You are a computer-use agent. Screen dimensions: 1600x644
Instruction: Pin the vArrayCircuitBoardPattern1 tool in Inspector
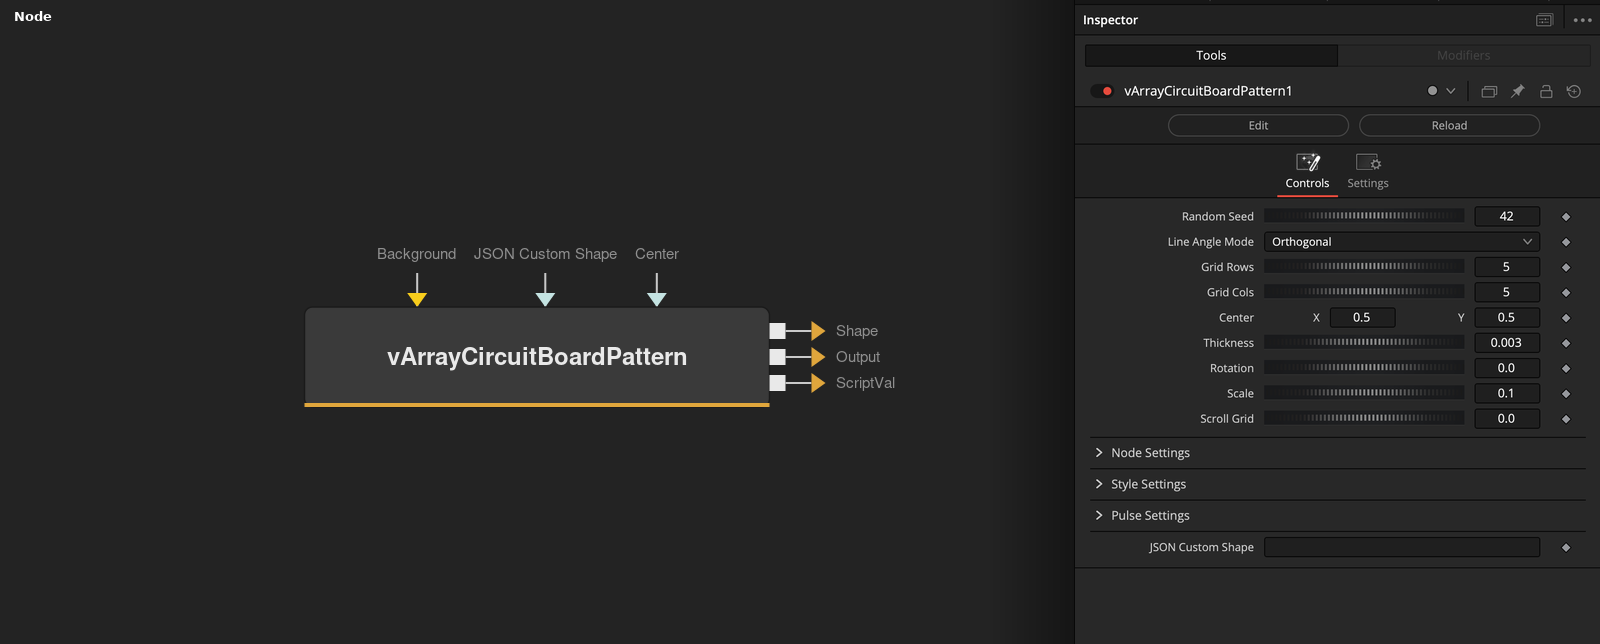(1517, 91)
